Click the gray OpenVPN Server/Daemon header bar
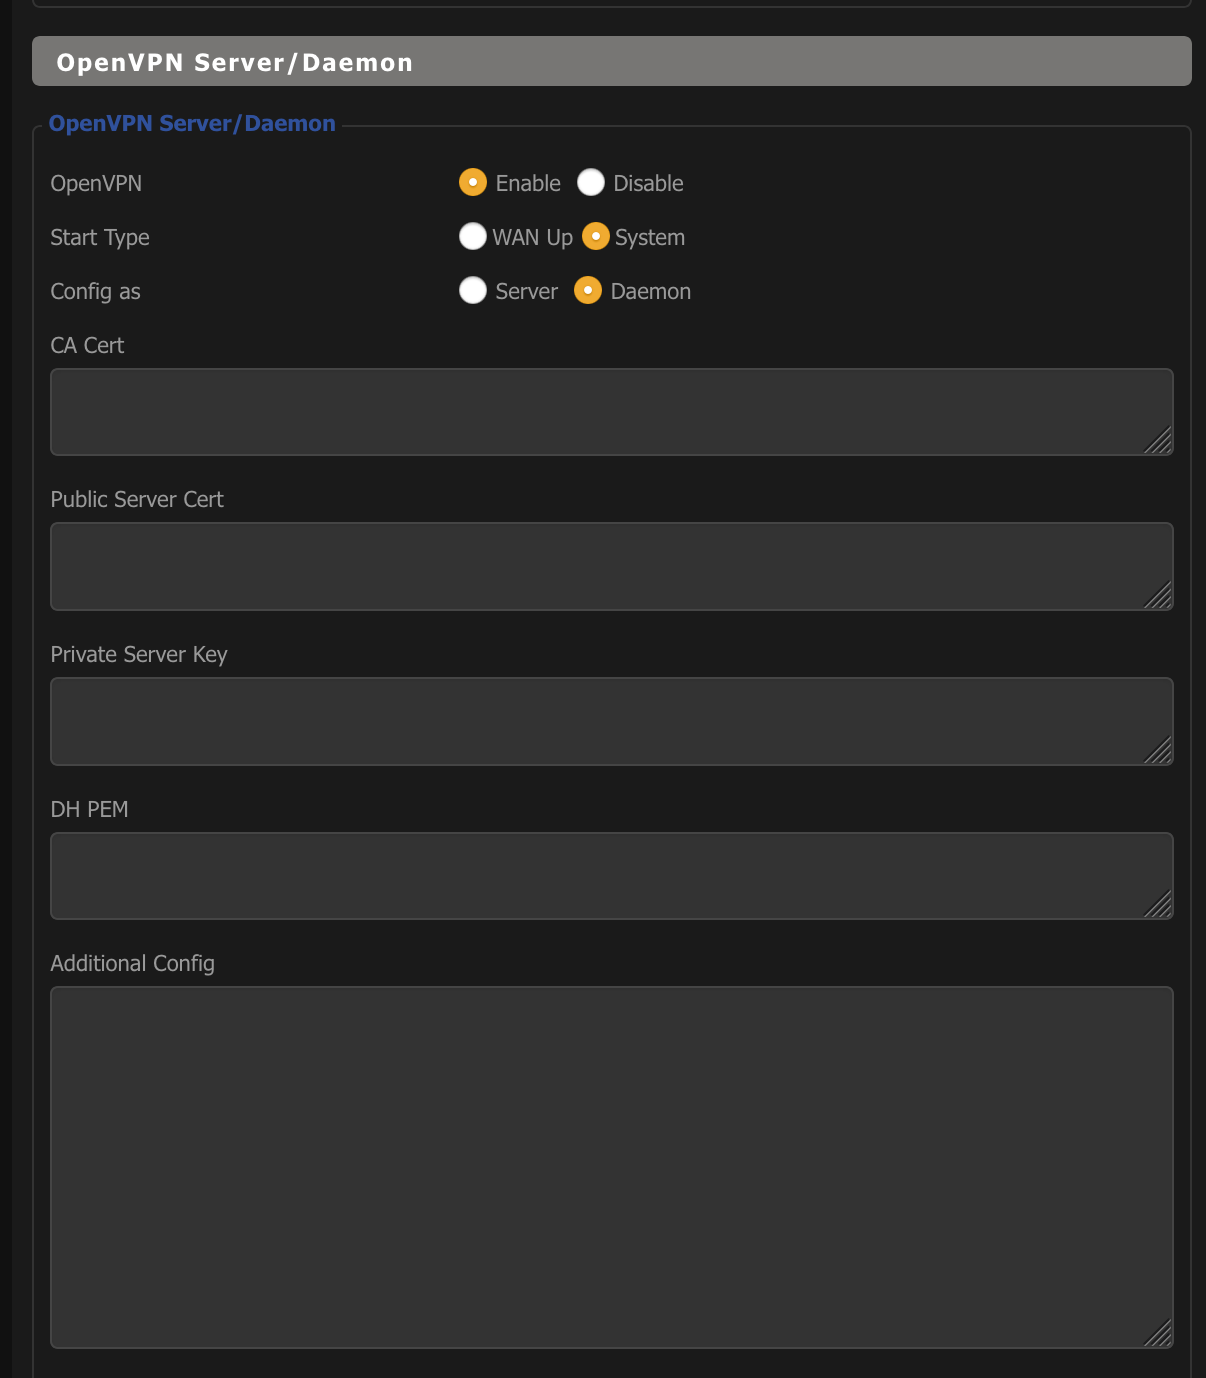1206x1378 pixels. tap(611, 62)
